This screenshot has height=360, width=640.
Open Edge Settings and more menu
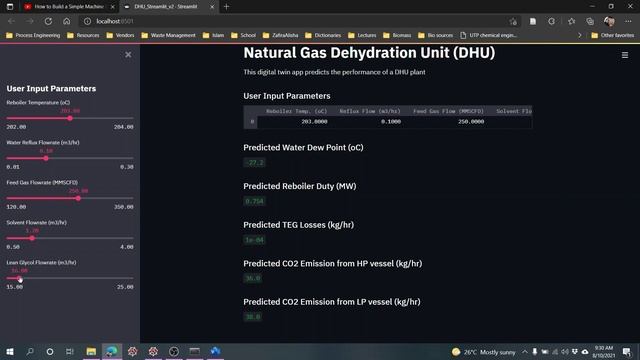point(628,21)
